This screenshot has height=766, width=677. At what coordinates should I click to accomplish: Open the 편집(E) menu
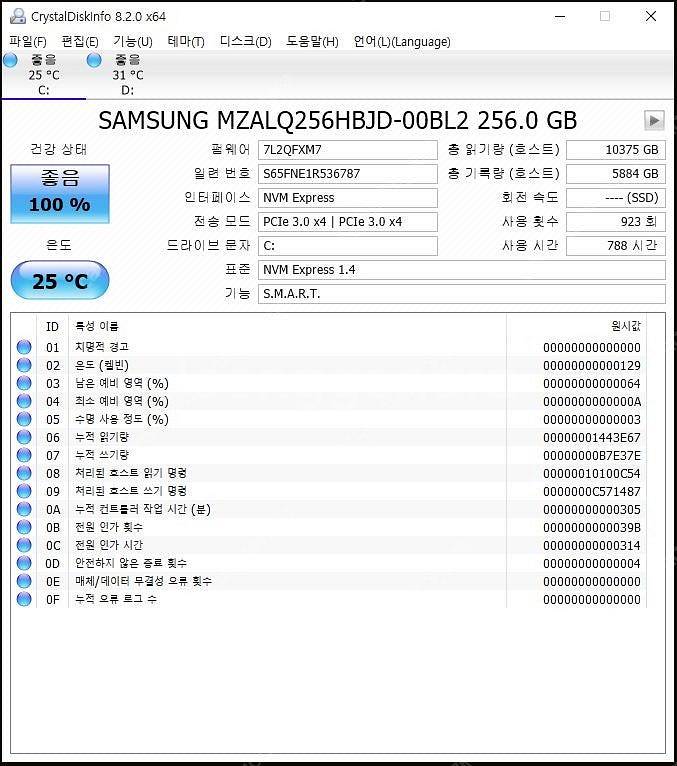pos(80,42)
